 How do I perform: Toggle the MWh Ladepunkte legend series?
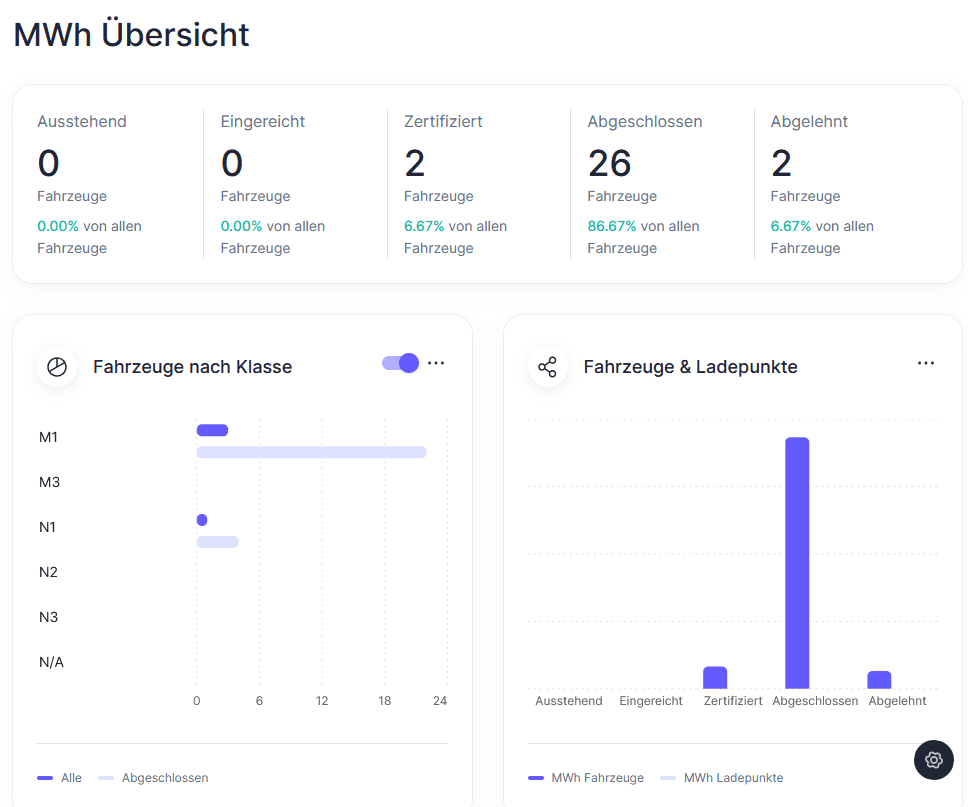pos(722,777)
